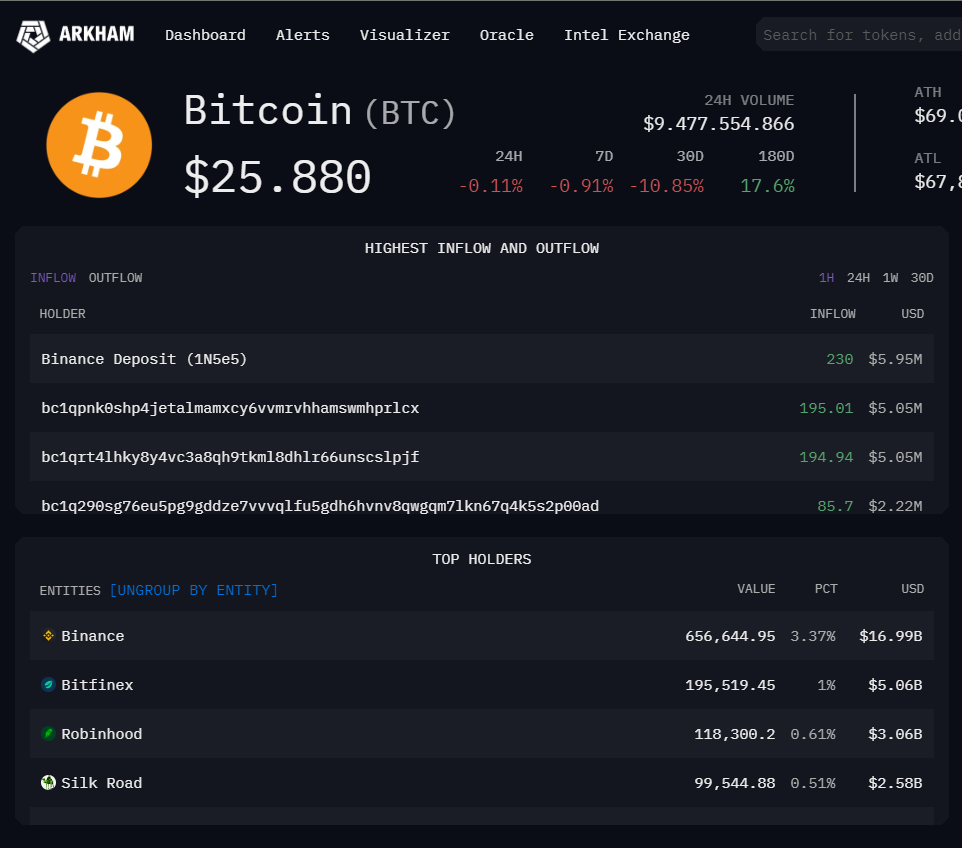Screen dimensions: 962x848
Task: Click the 24H change -0.11%
Action: coord(491,186)
